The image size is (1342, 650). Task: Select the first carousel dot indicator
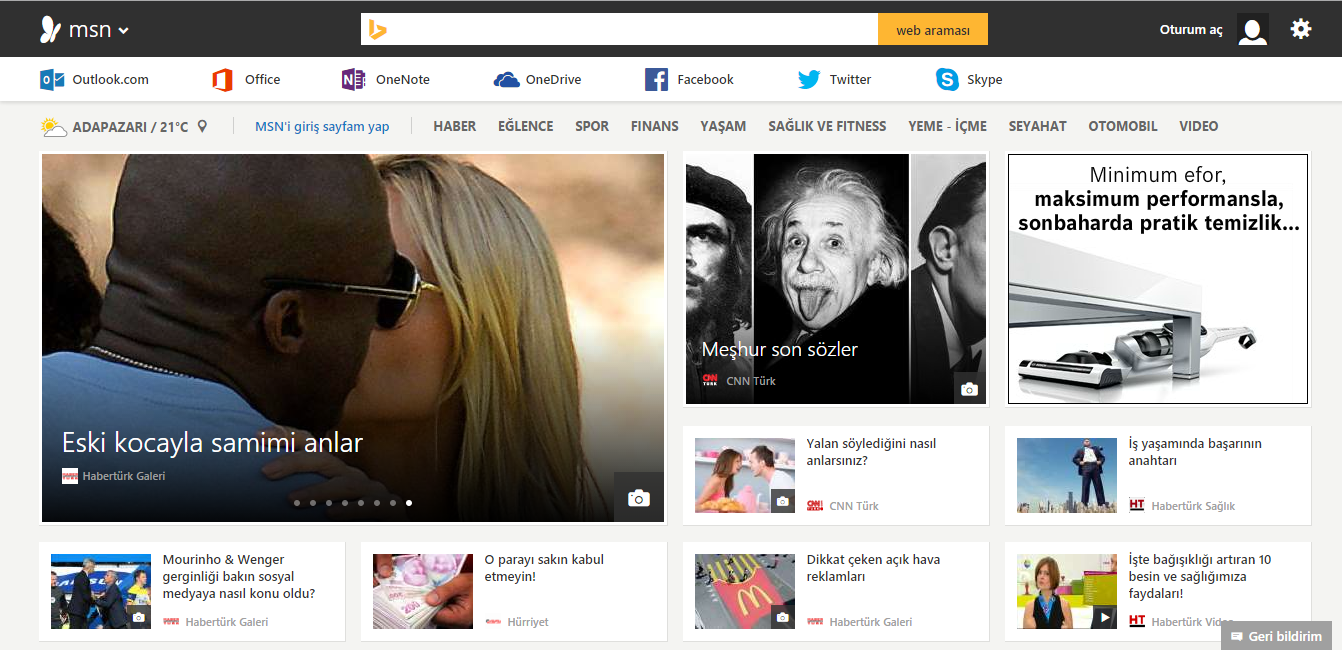297,503
